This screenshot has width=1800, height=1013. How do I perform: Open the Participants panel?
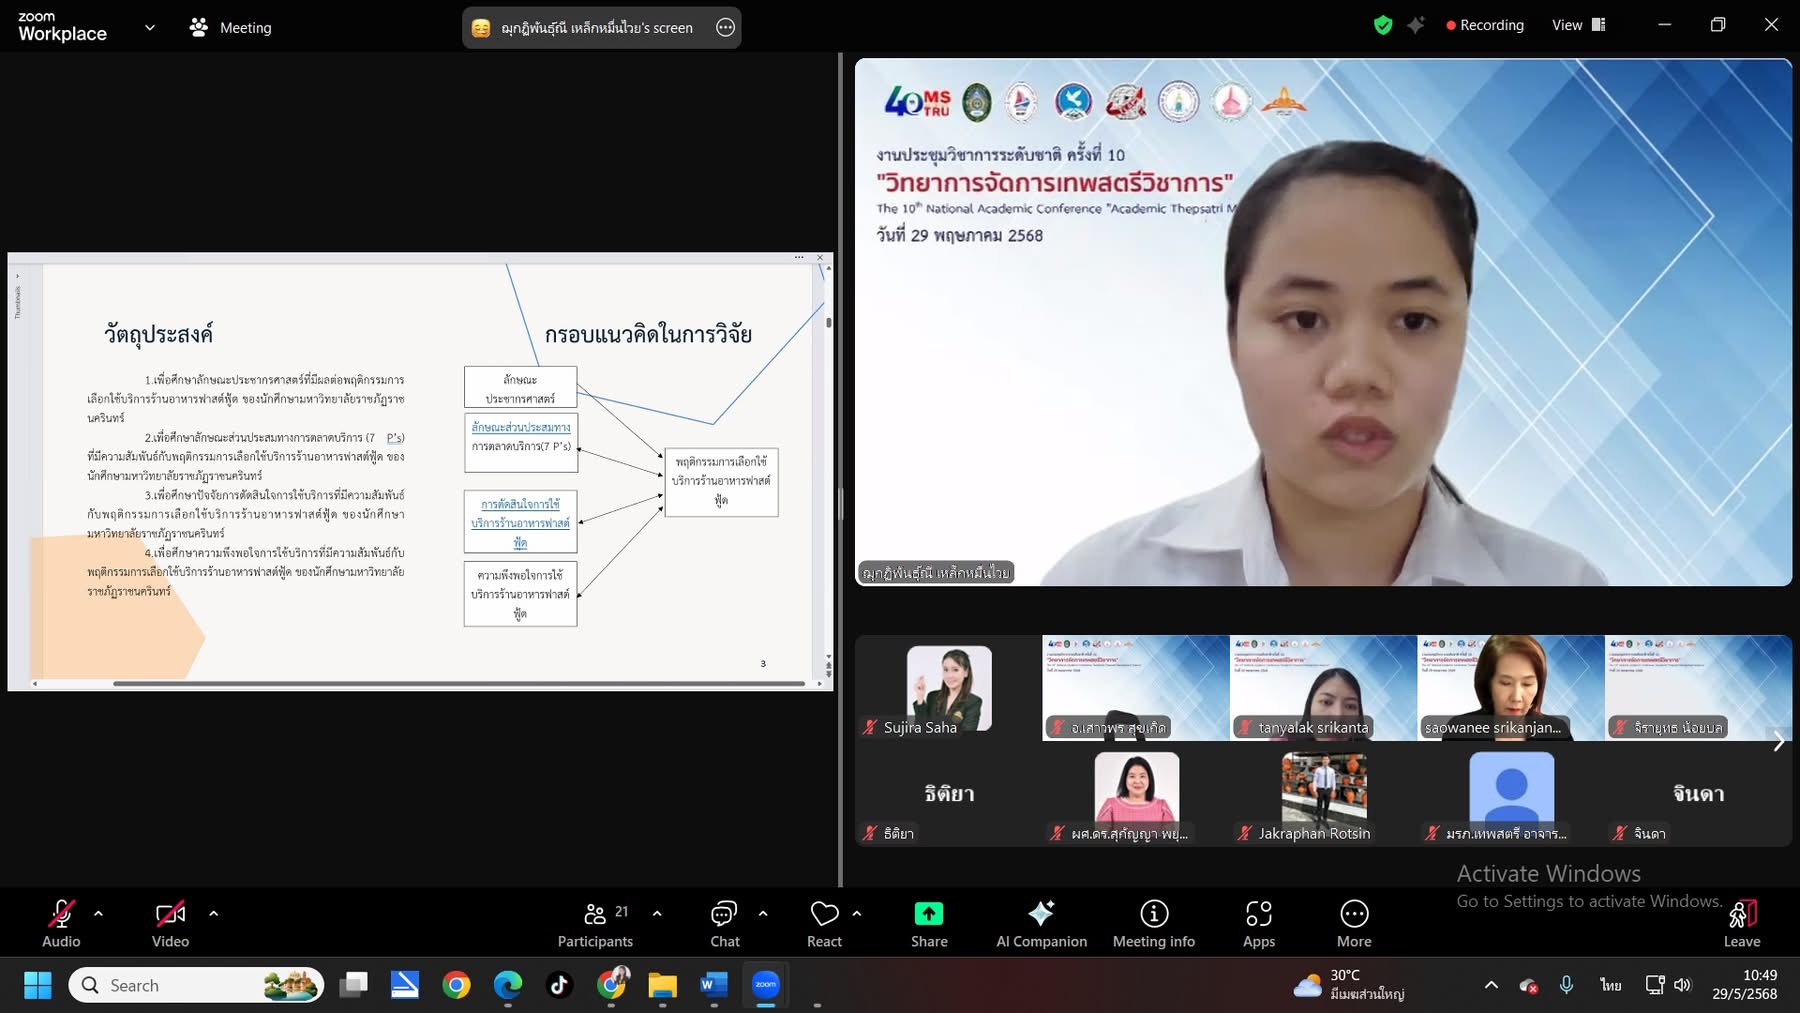point(595,924)
